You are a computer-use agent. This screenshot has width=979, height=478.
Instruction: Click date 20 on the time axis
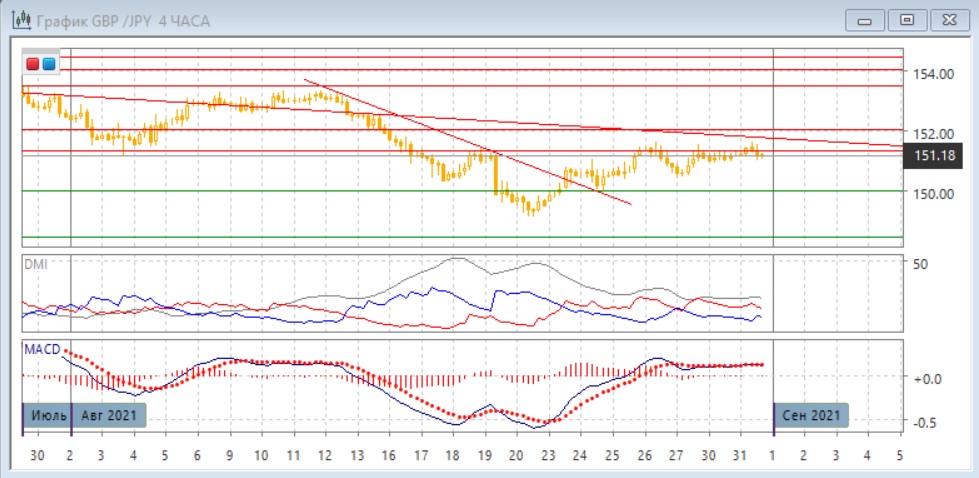(x=516, y=454)
